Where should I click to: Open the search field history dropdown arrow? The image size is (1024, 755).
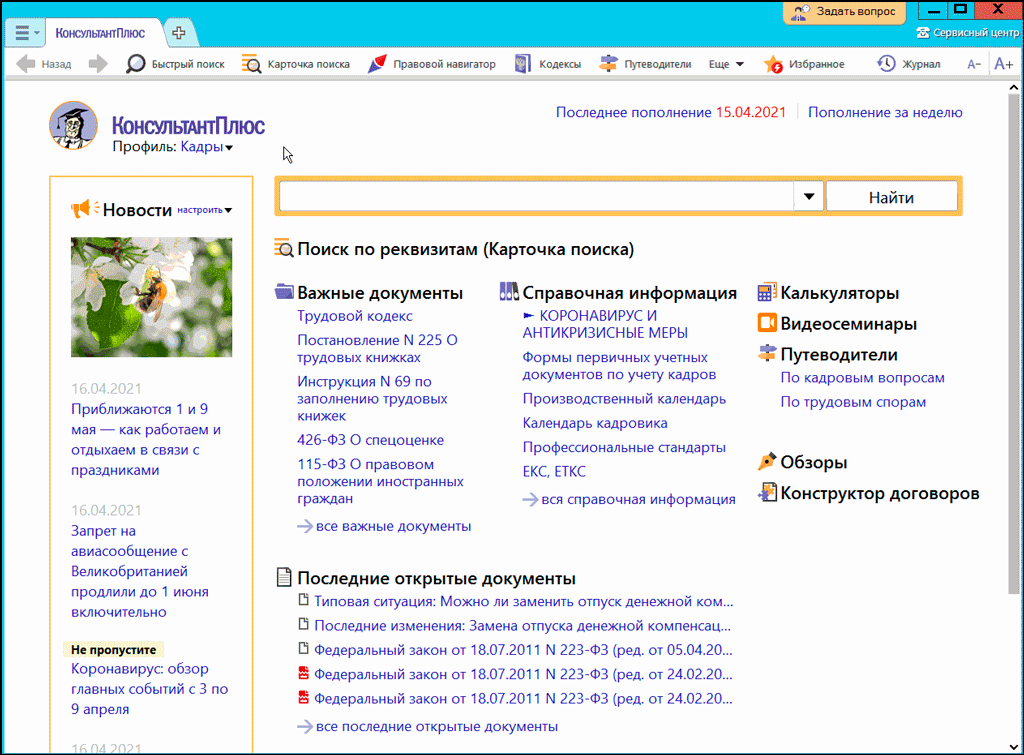808,197
